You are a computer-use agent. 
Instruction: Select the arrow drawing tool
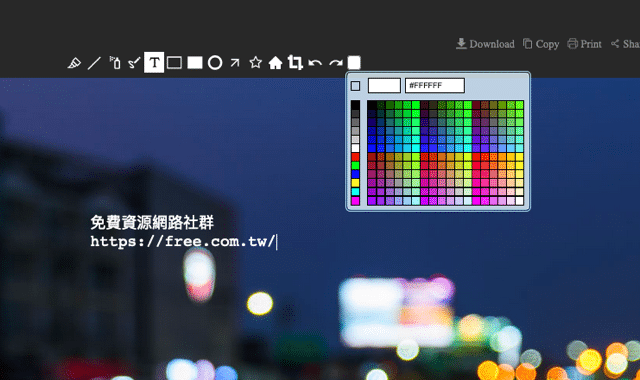click(x=235, y=63)
